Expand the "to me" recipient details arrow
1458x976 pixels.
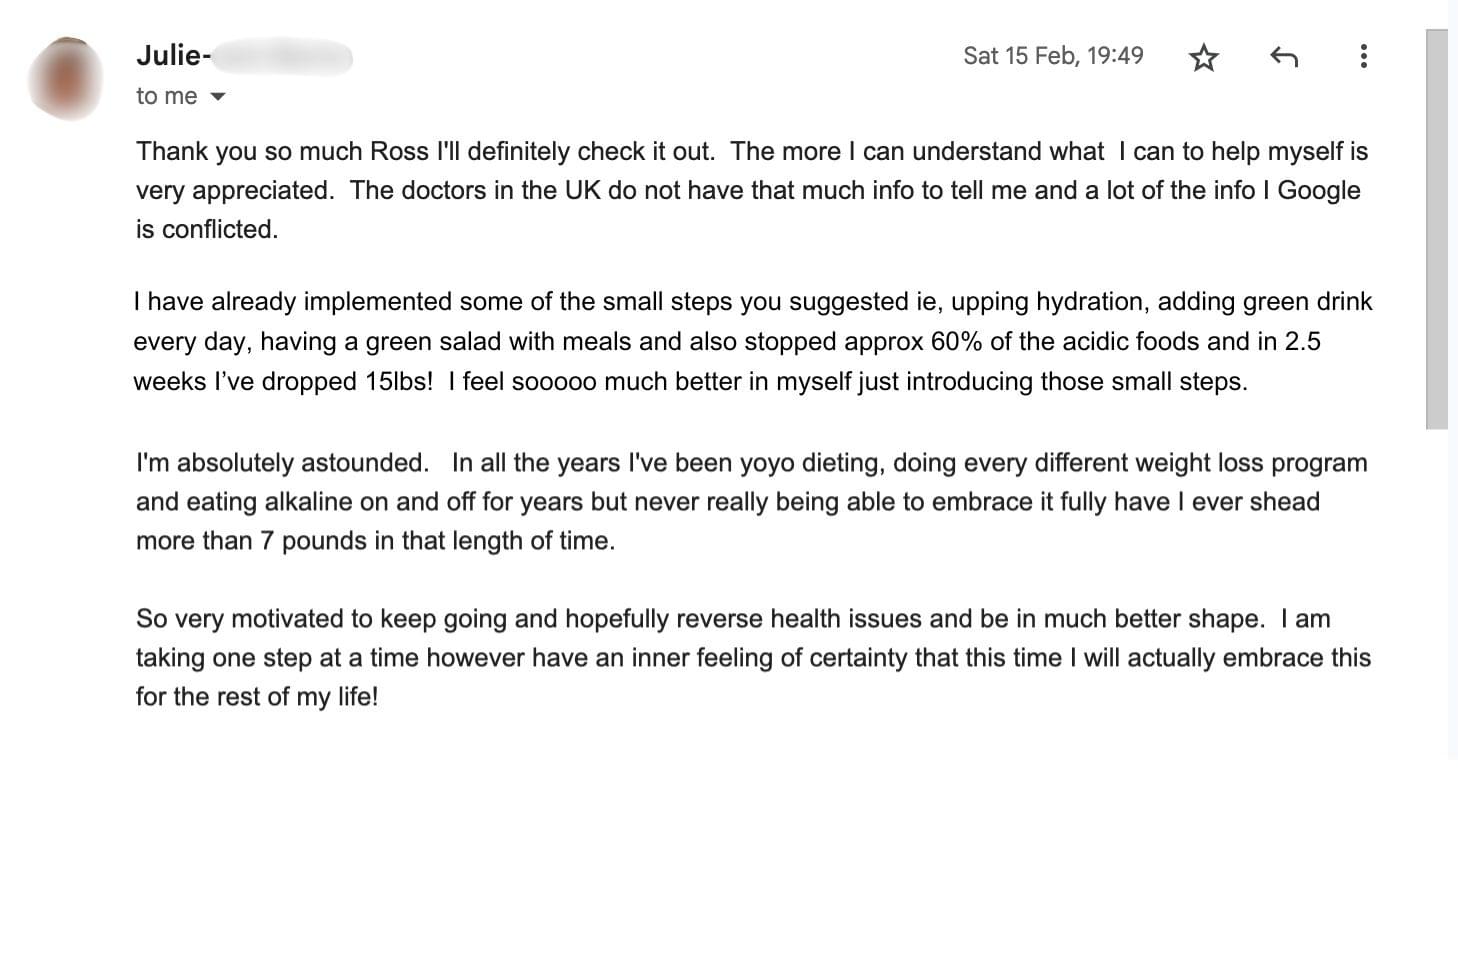coord(218,97)
